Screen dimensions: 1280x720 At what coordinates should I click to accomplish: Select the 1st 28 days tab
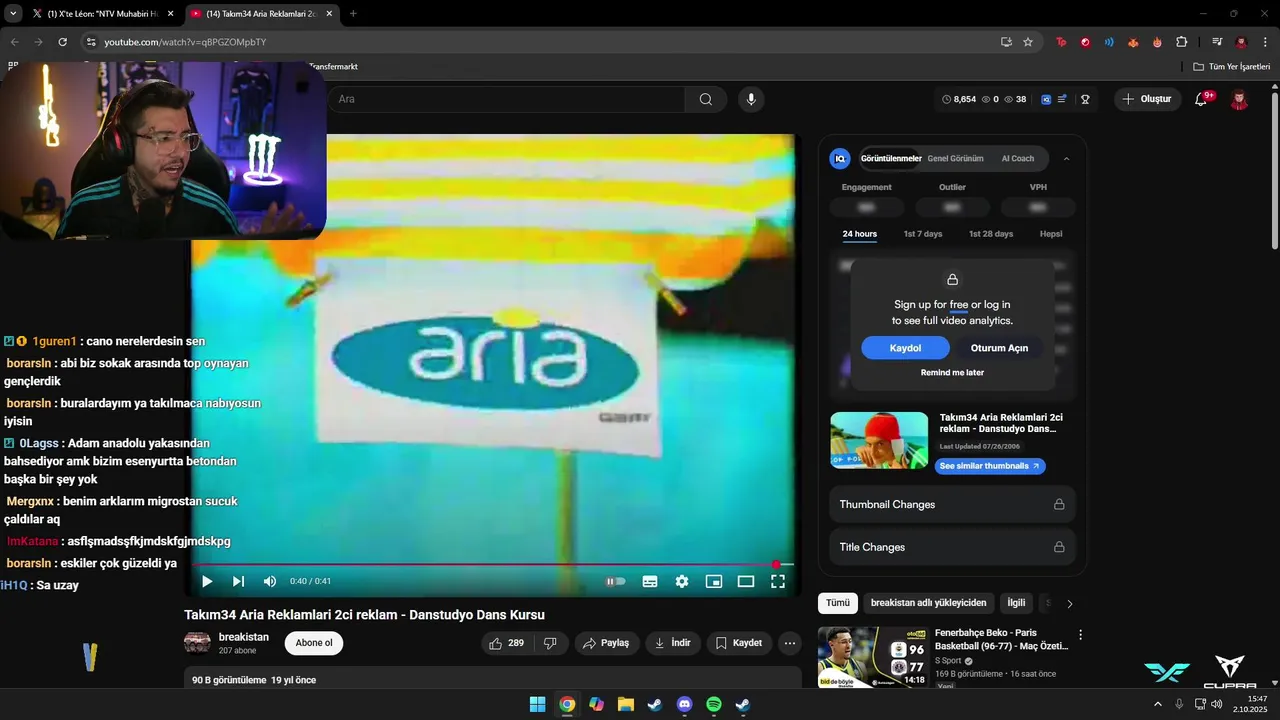tap(991, 234)
